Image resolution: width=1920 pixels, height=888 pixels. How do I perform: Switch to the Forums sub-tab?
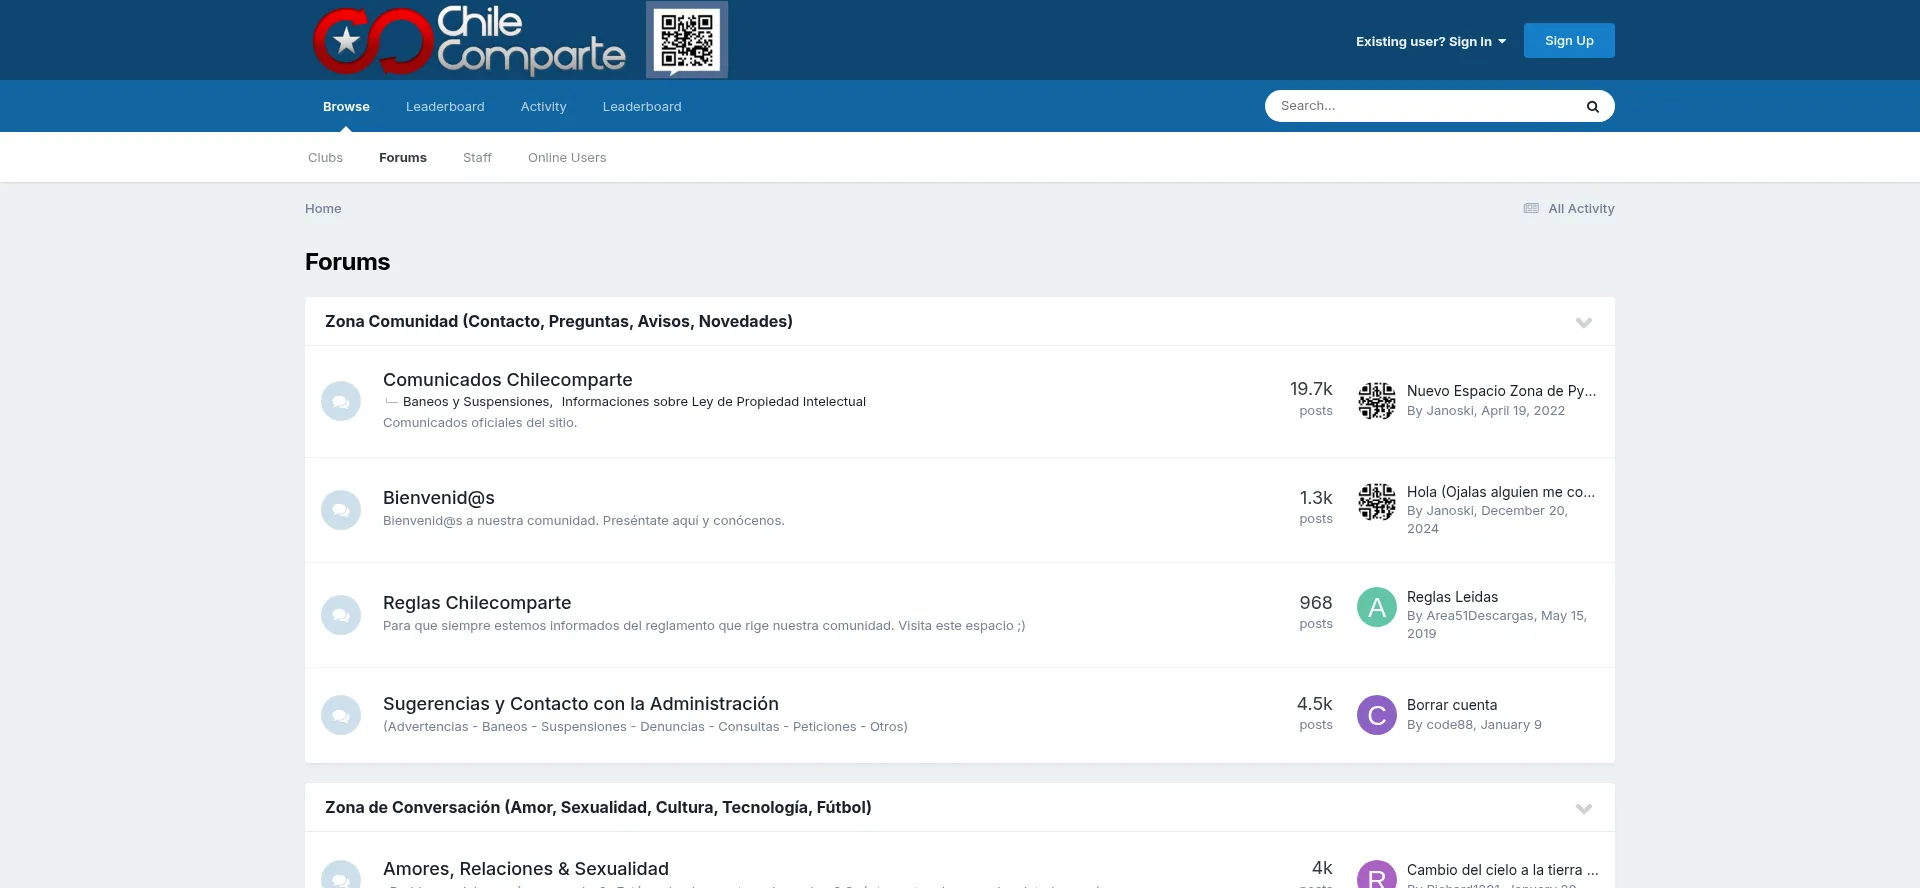click(x=403, y=158)
